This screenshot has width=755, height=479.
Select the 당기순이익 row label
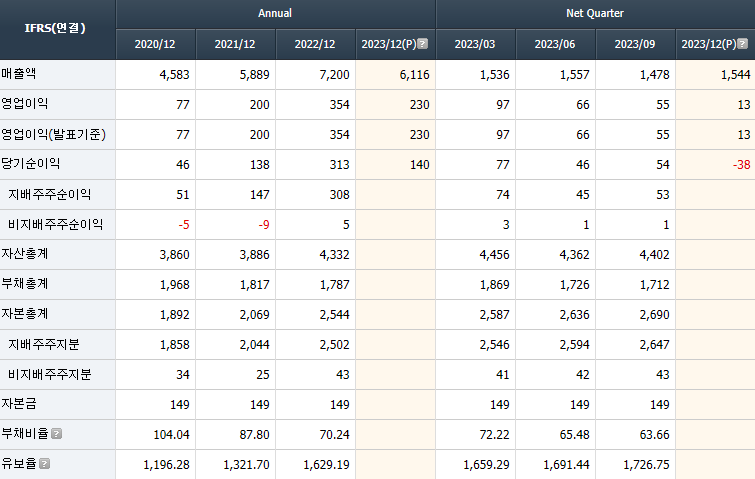[x=31, y=164]
